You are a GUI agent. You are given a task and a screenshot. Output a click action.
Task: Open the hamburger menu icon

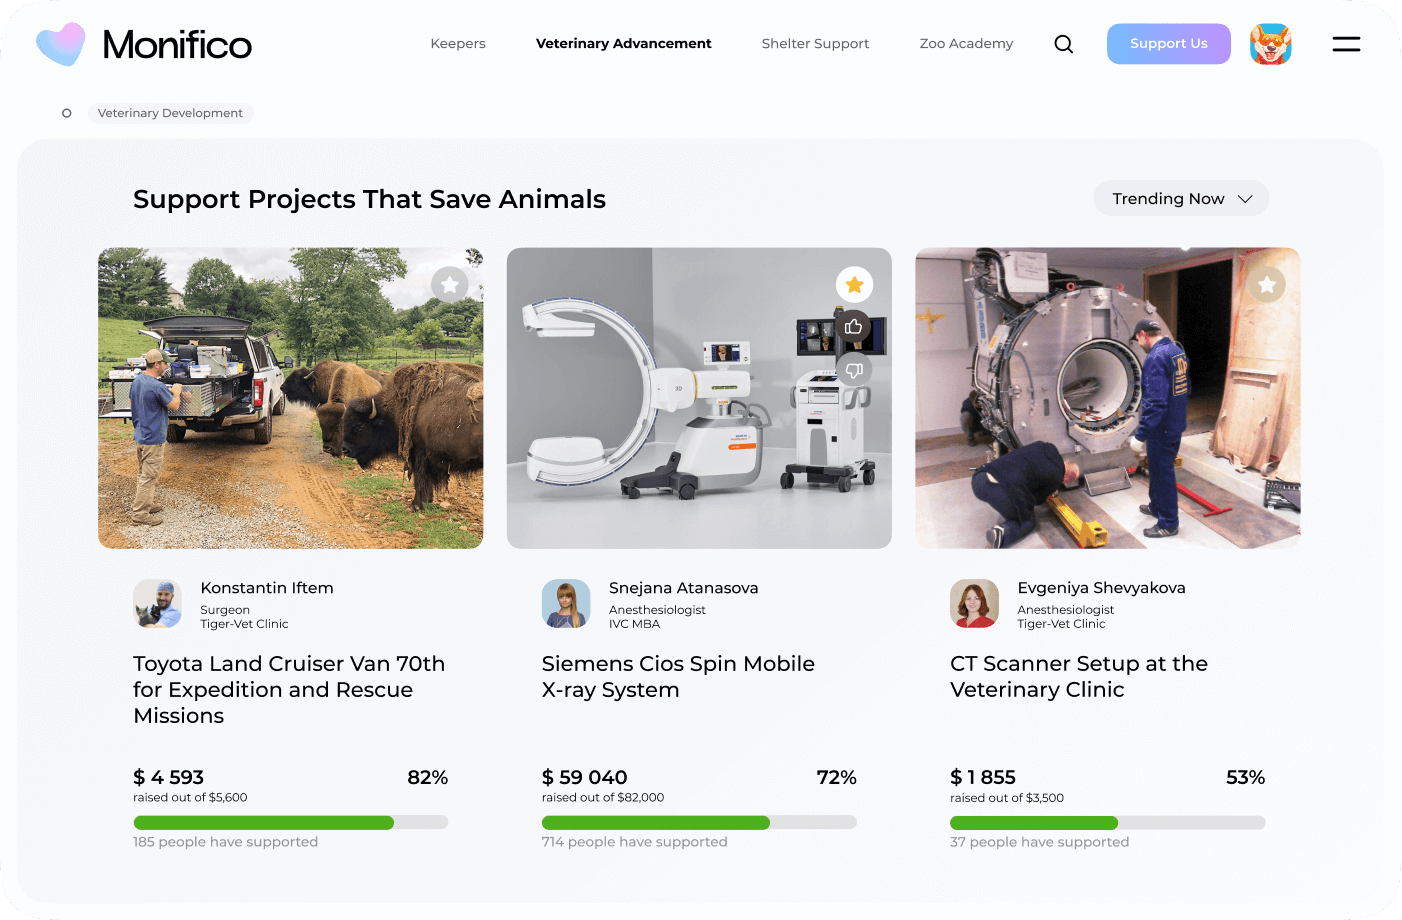tap(1346, 44)
